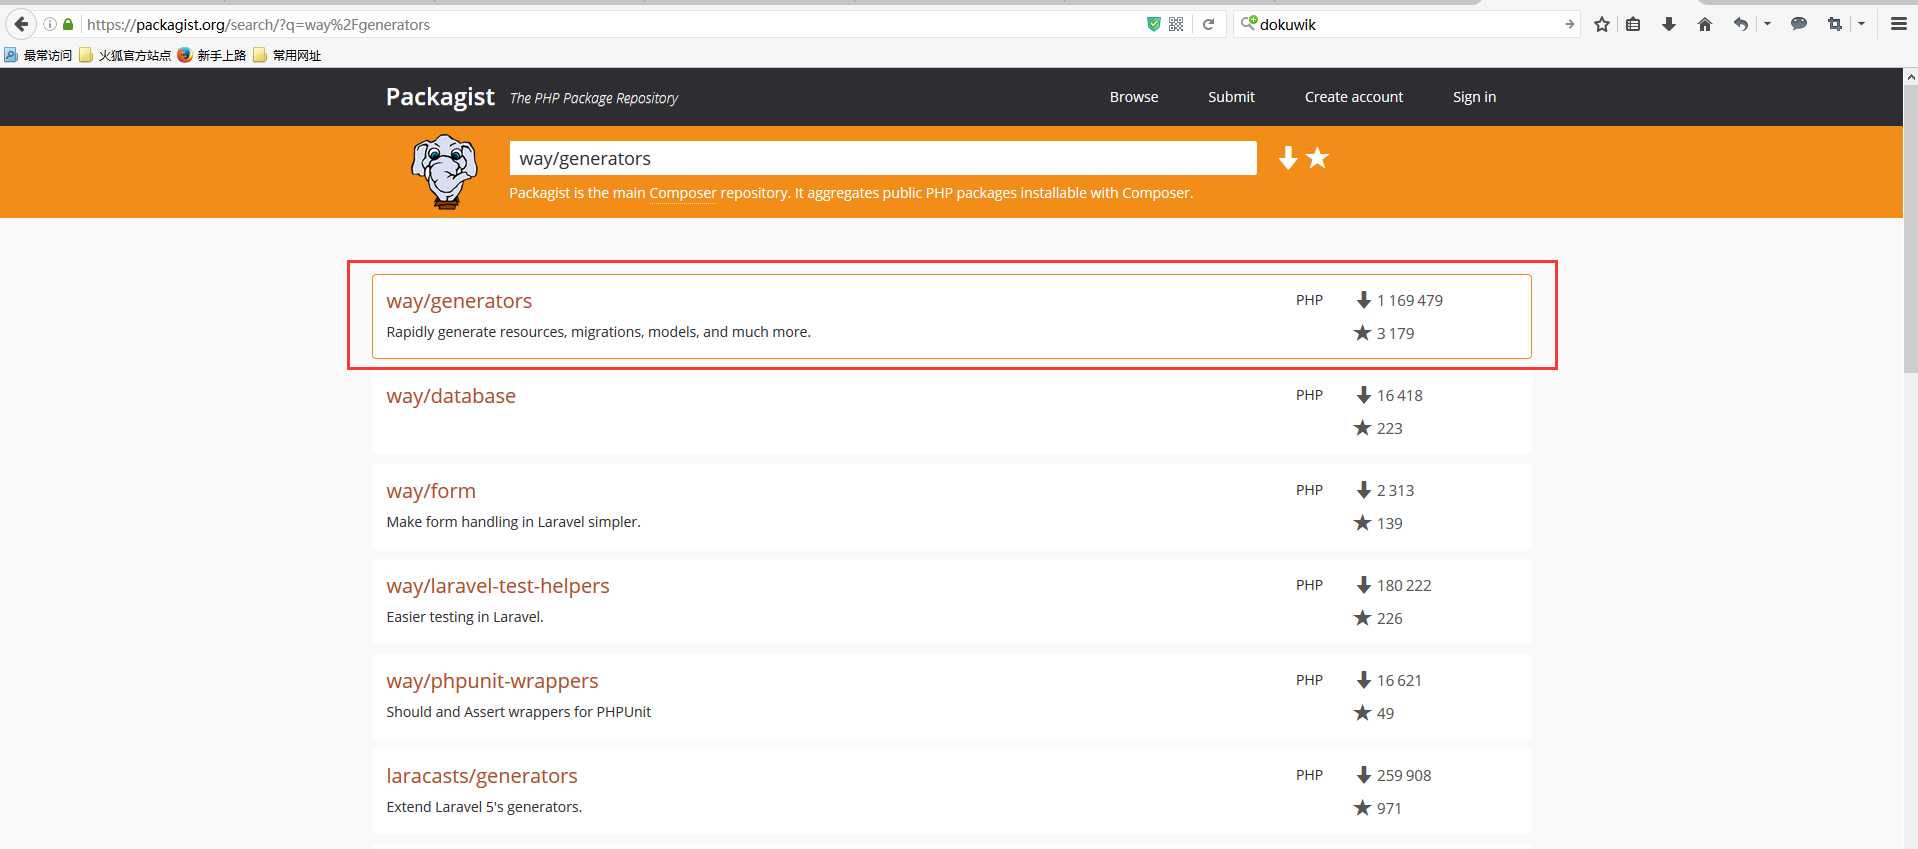Open the way/laravel-test-helpers package link
This screenshot has width=1918, height=849.
498,586
